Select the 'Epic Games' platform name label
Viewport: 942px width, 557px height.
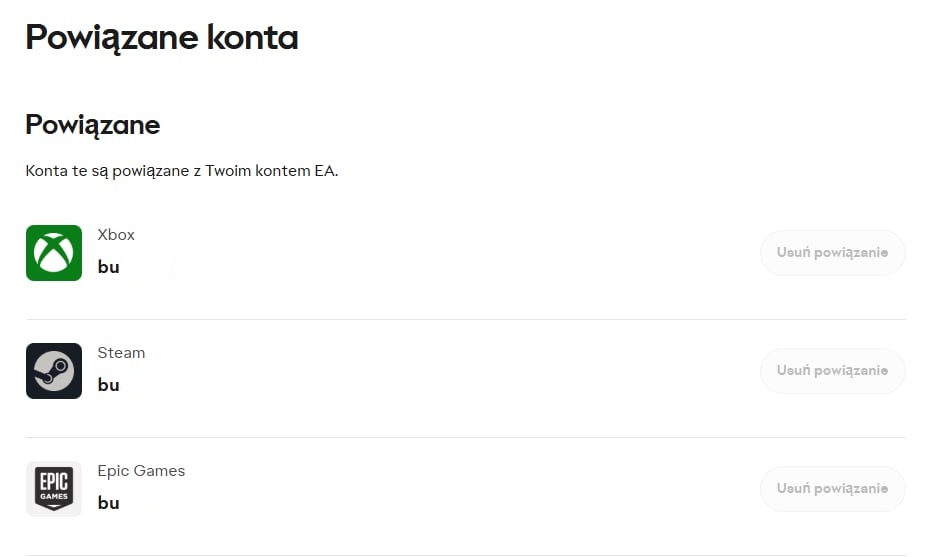click(x=141, y=471)
